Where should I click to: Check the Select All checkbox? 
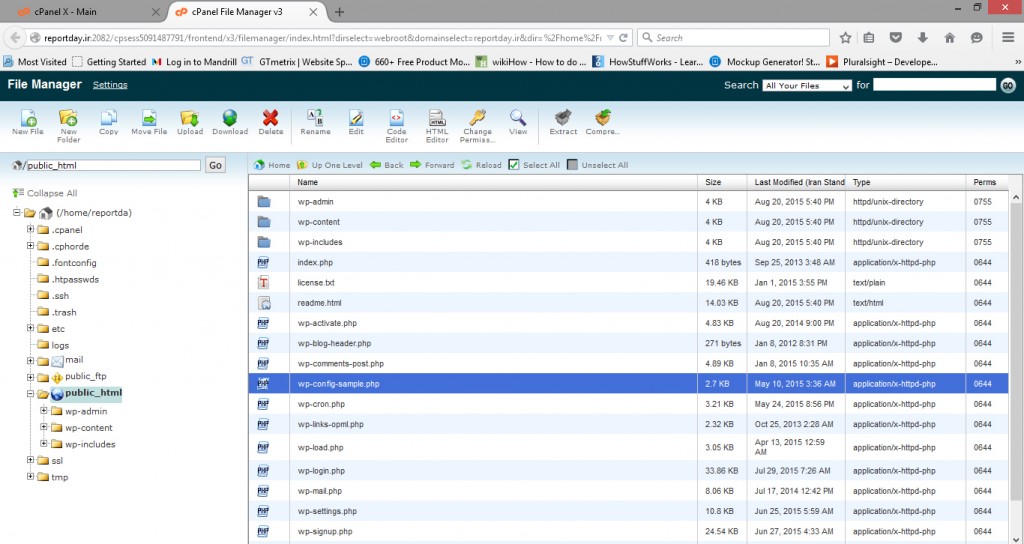pyautogui.click(x=514, y=165)
